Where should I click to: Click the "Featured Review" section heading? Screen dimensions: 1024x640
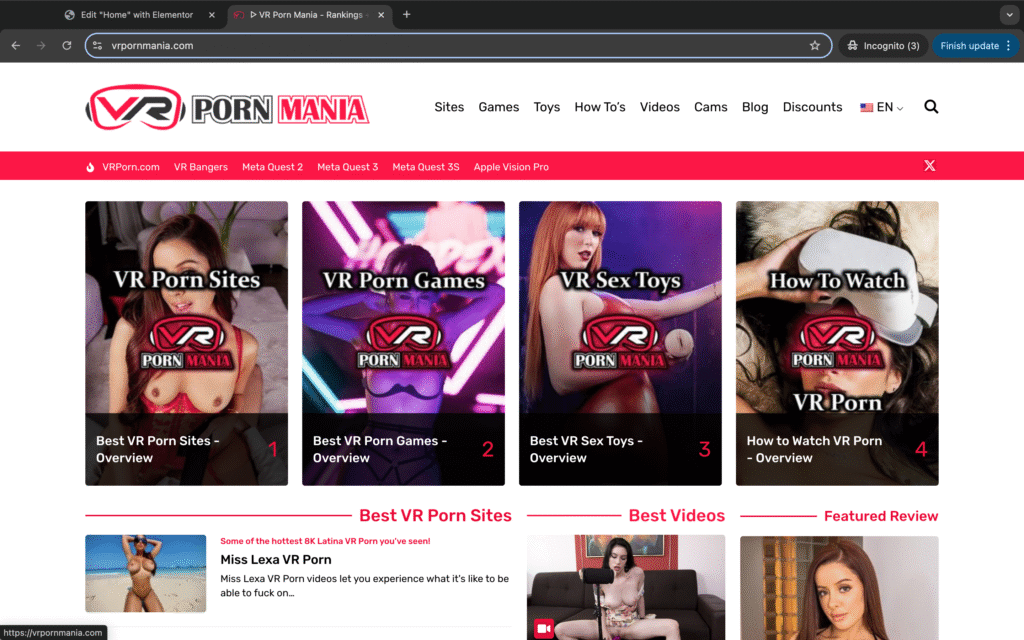point(881,517)
